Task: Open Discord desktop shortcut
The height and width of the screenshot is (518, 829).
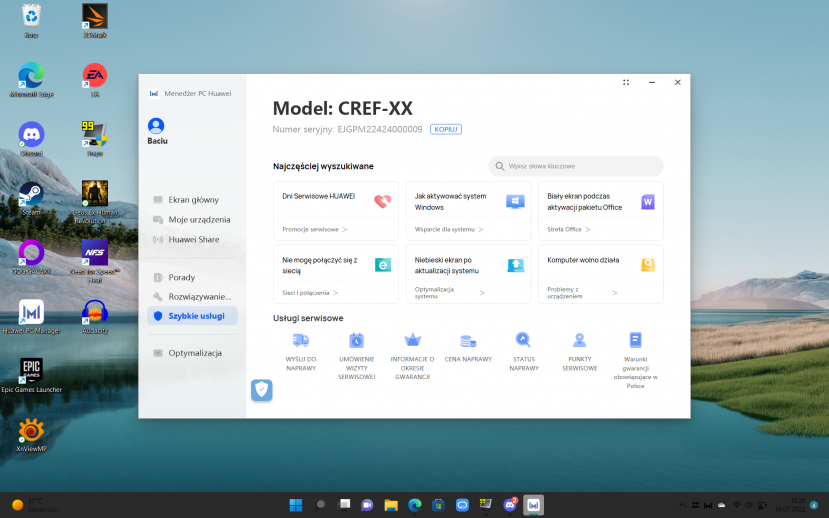Action: click(x=32, y=139)
